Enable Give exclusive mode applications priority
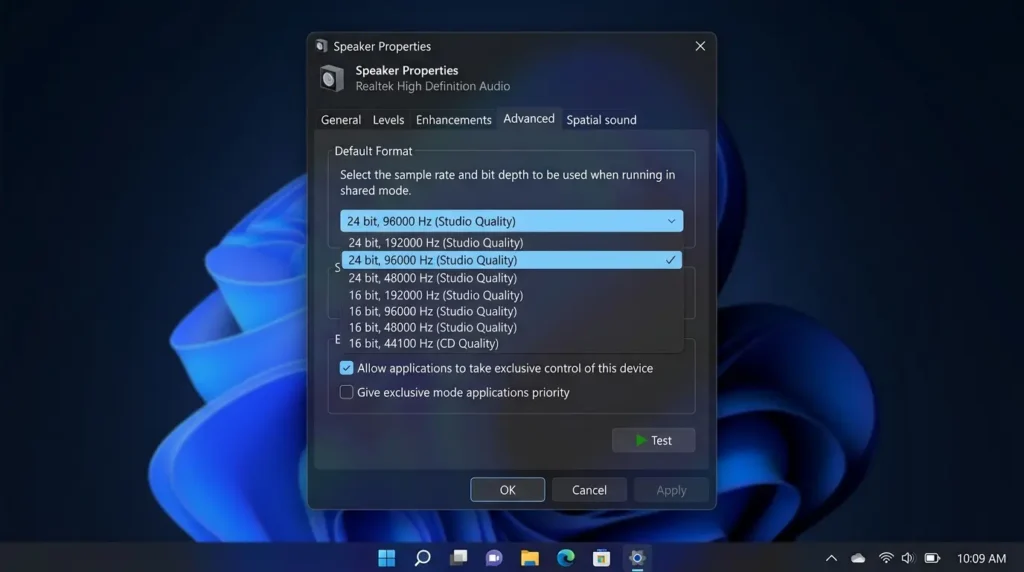This screenshot has height=572, width=1024. (x=346, y=392)
